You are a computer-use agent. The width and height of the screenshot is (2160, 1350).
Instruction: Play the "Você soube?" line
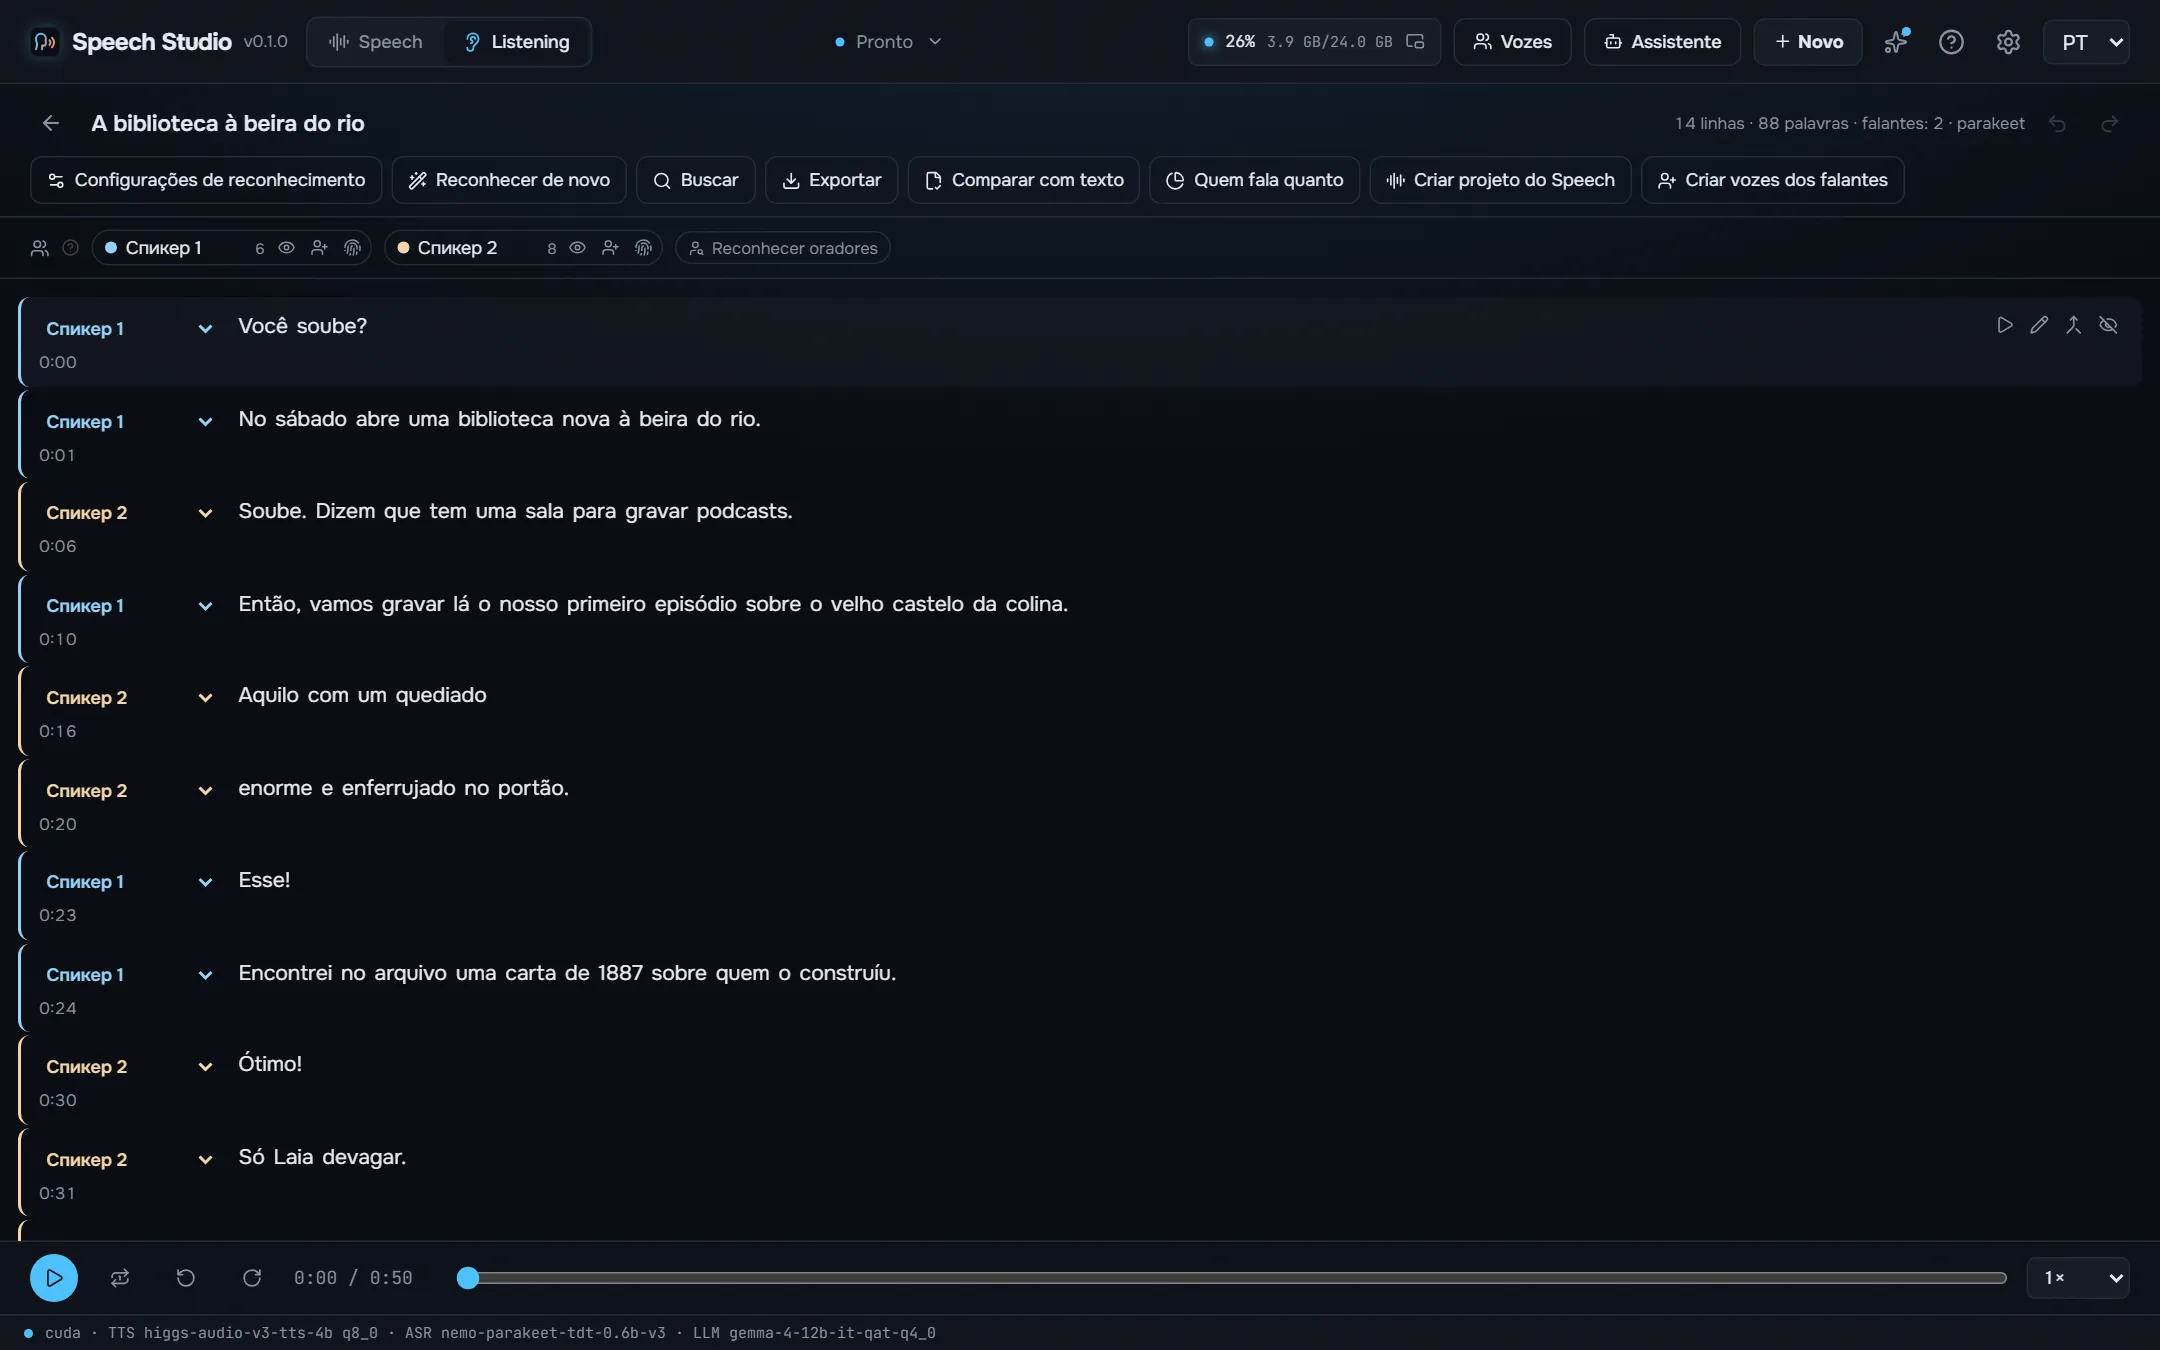click(x=2005, y=325)
